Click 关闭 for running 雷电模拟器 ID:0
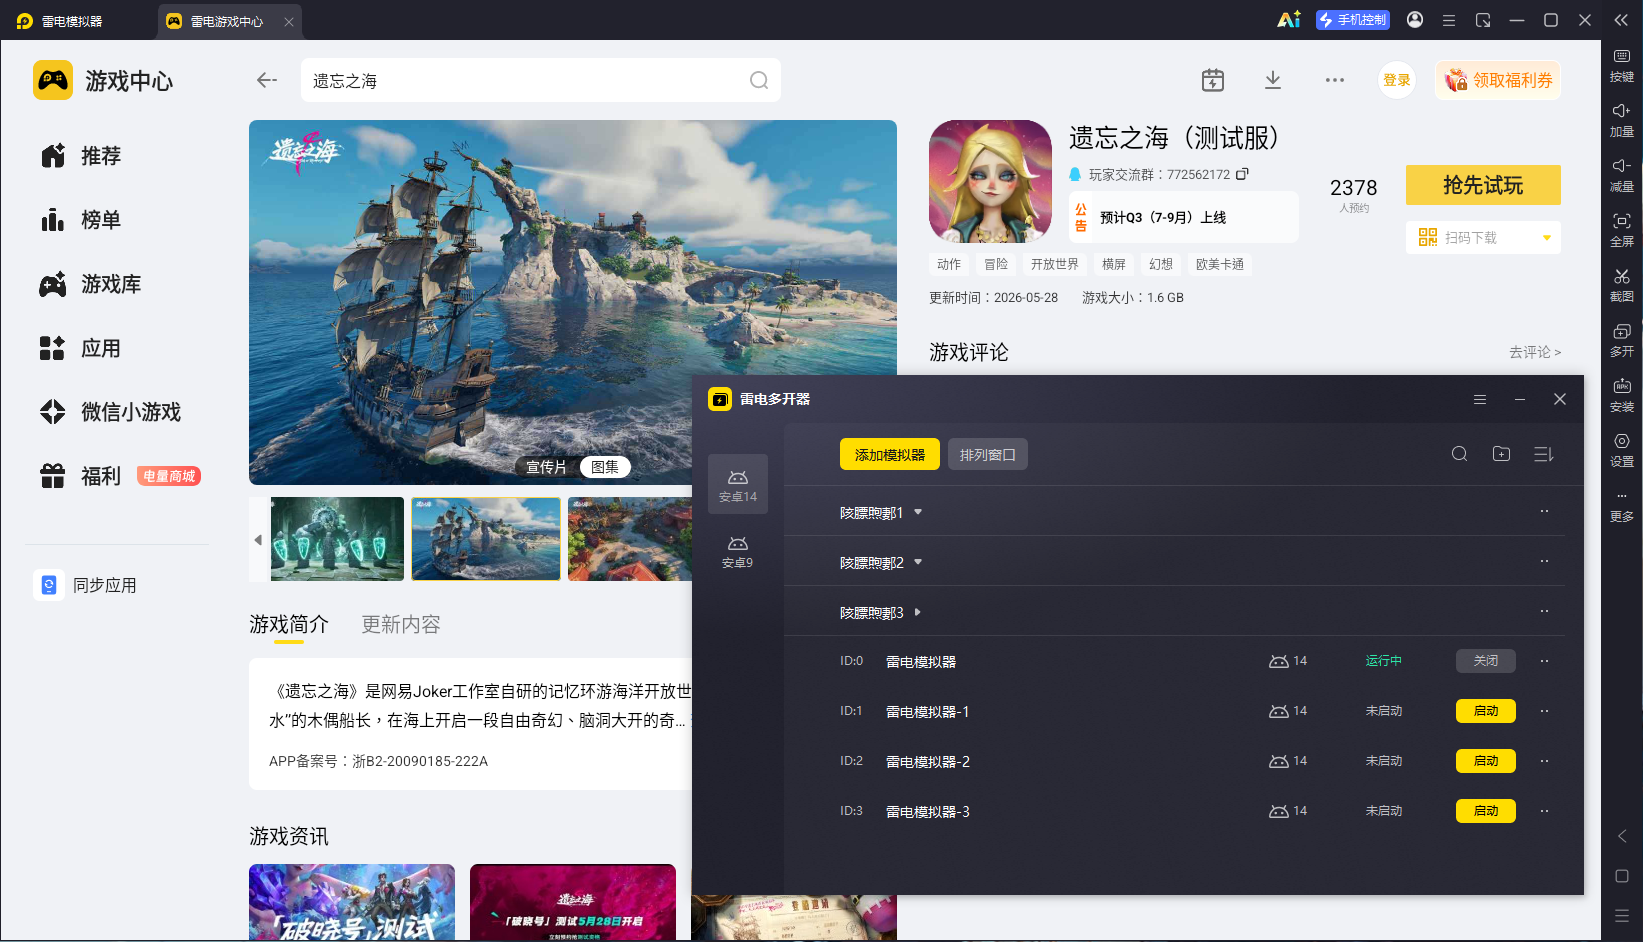The height and width of the screenshot is (942, 1643). click(1486, 661)
